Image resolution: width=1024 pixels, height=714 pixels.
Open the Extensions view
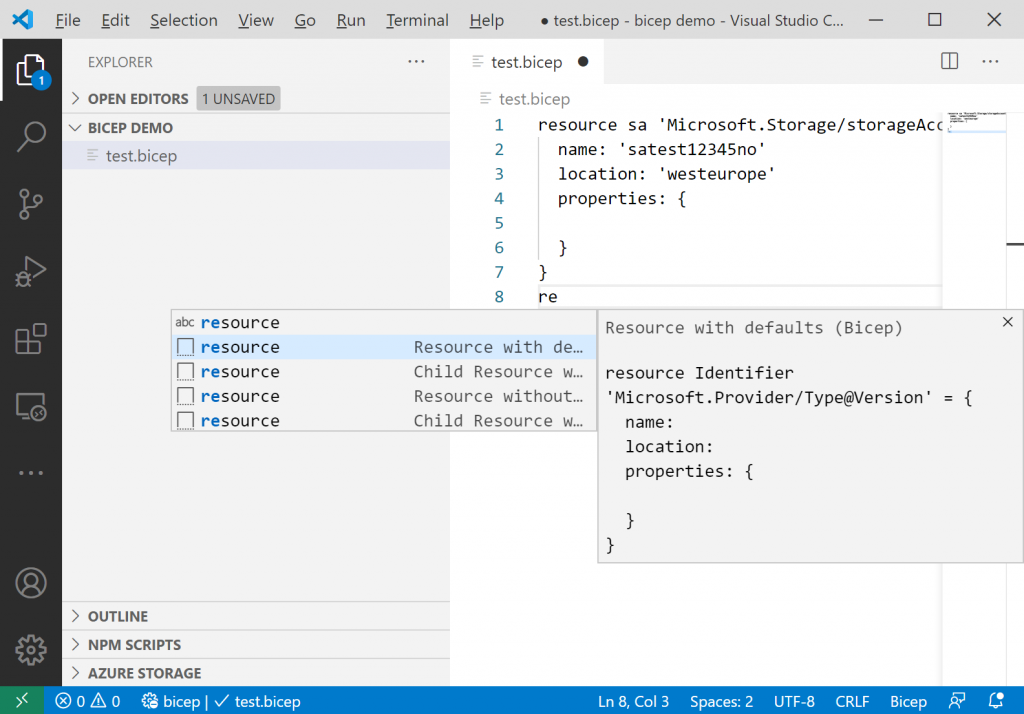[x=31, y=339]
